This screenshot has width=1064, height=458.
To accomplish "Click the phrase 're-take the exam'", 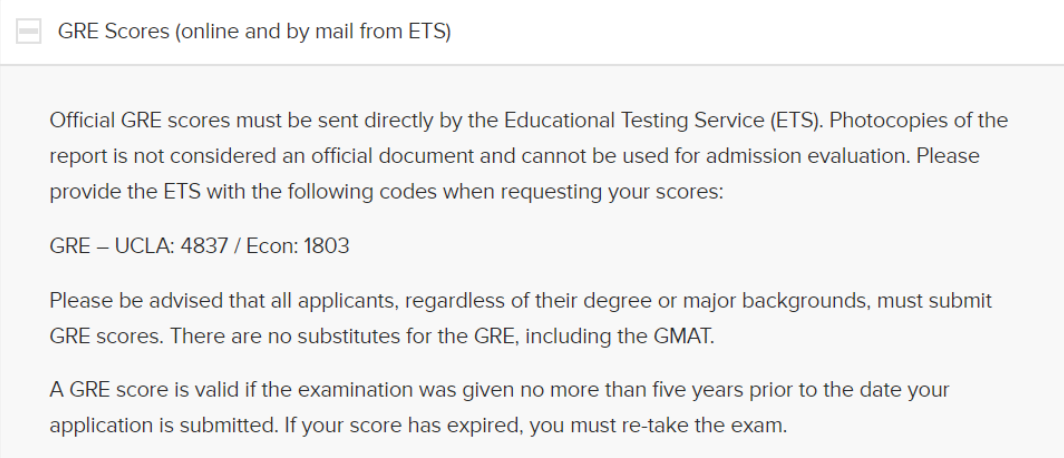I will pos(718,426).
